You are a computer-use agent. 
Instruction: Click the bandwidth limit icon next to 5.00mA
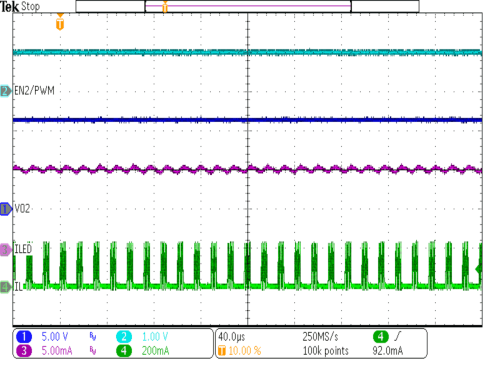93,351
